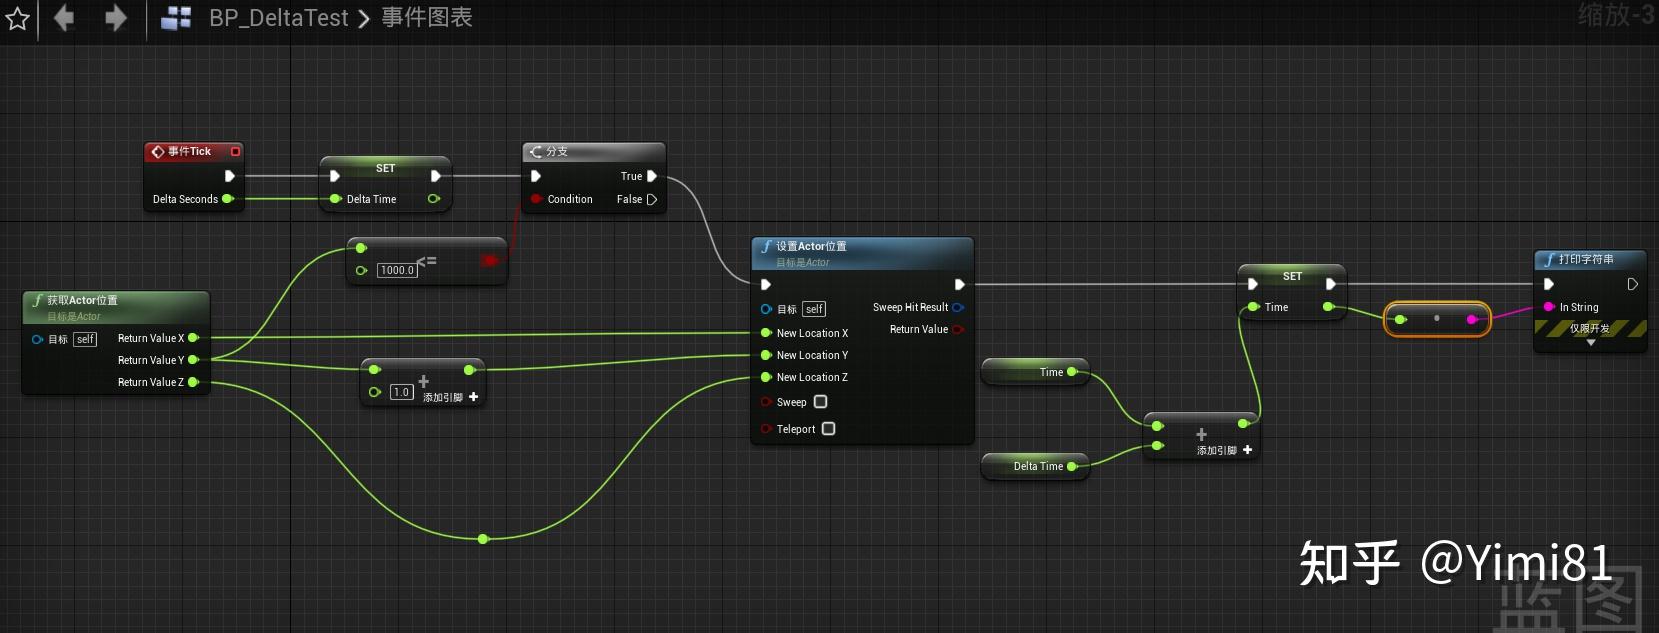Click Return Value Z output pin
Screen dimensions: 1659x633
coord(194,382)
